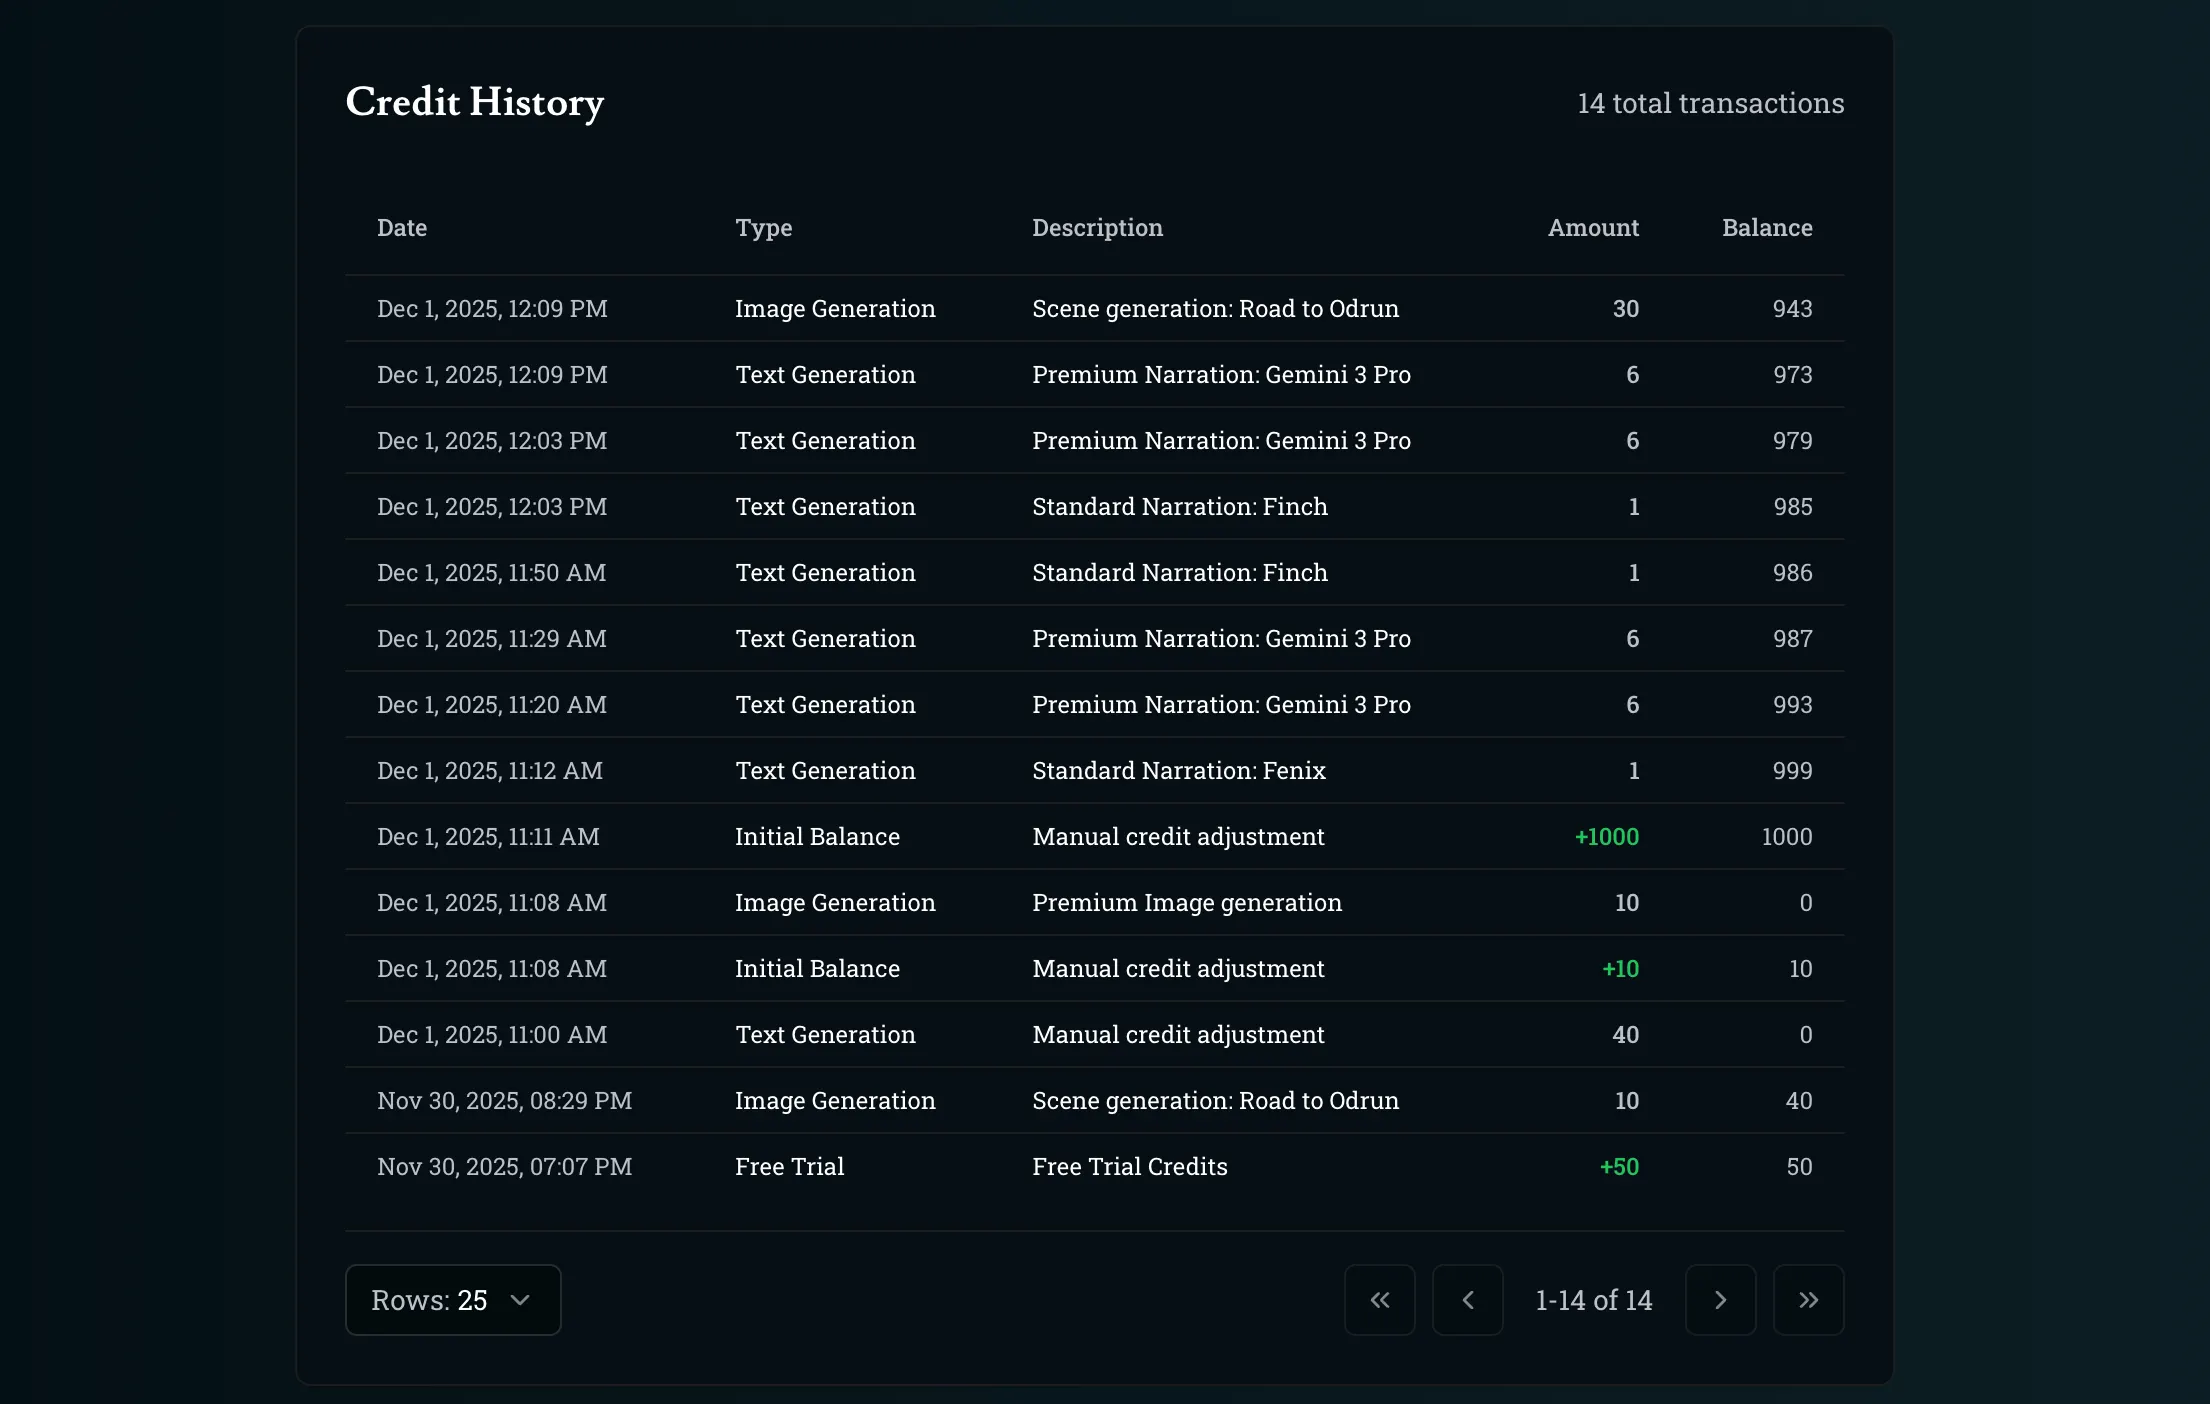Select the 12:09 PM Image Generation row
The width and height of the screenshot is (2210, 1404).
coord(834,308)
